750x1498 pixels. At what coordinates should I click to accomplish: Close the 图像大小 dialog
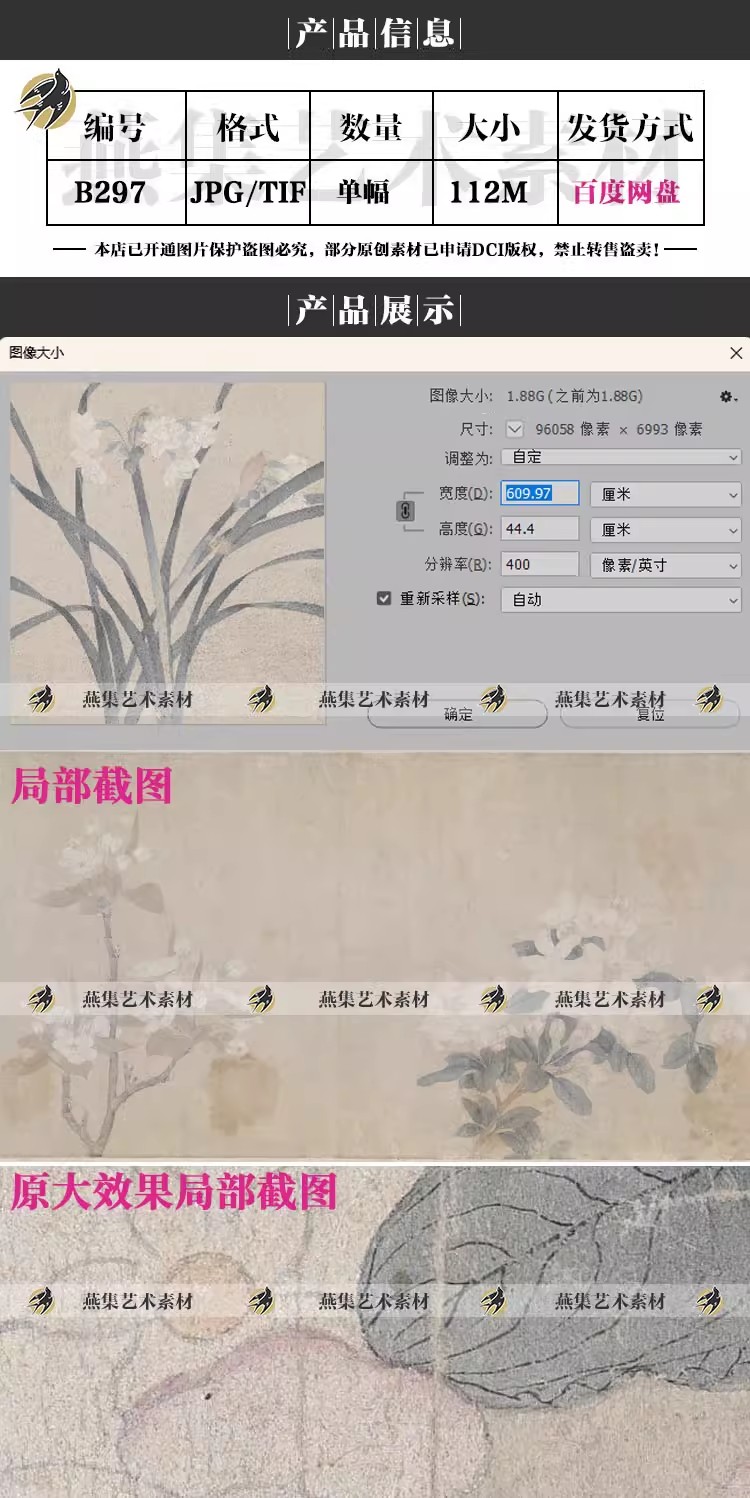(x=736, y=353)
